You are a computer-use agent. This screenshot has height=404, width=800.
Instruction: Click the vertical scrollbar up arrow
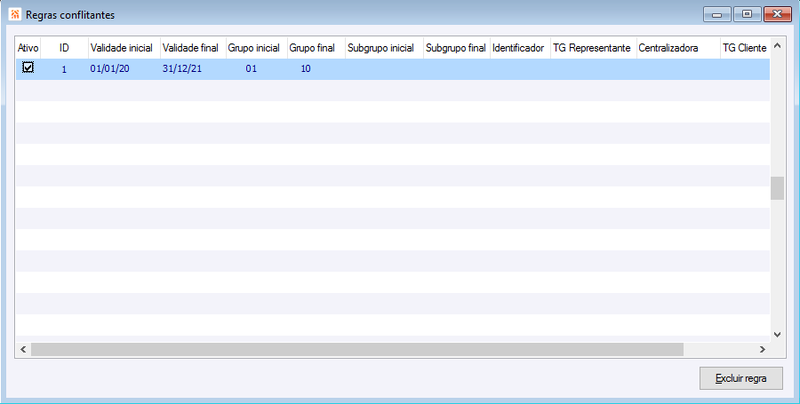click(x=777, y=46)
